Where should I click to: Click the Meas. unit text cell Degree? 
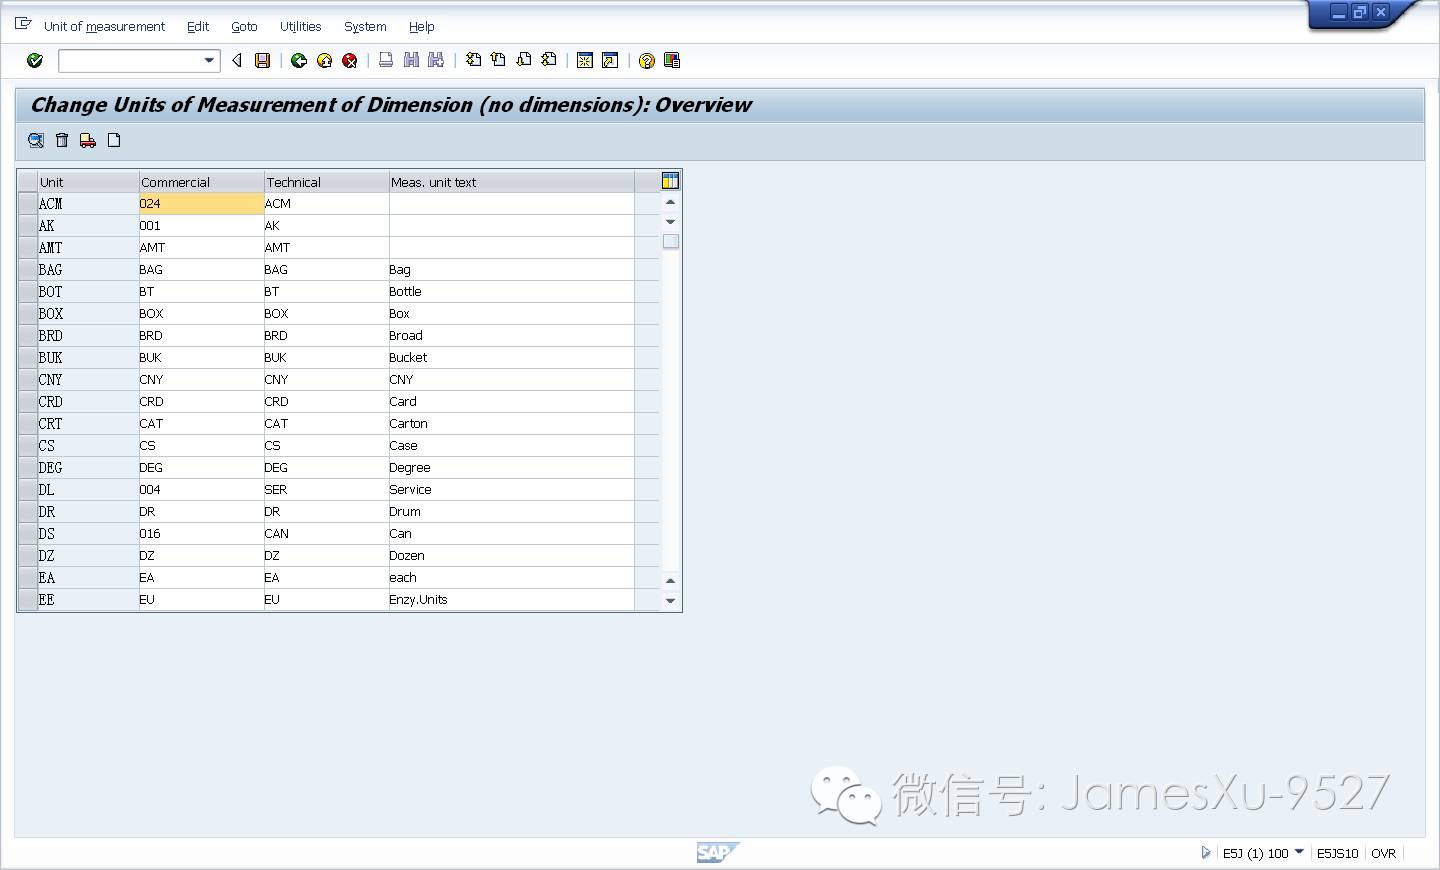[511, 467]
